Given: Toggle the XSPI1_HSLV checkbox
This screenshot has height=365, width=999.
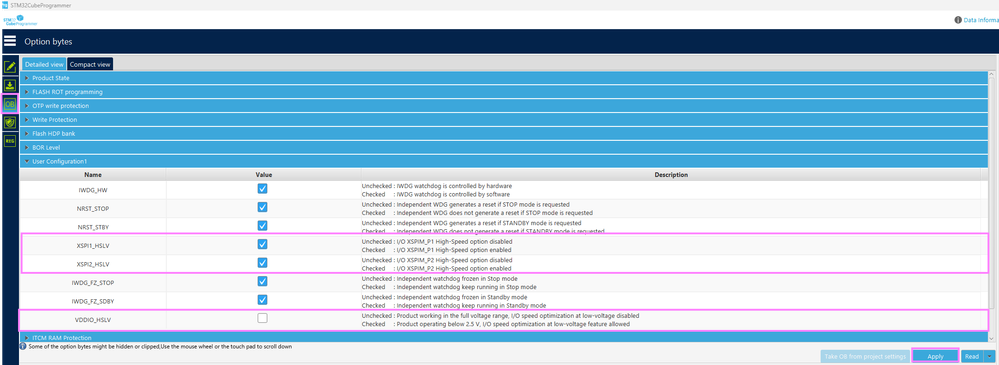Looking at the screenshot, I should point(262,244).
